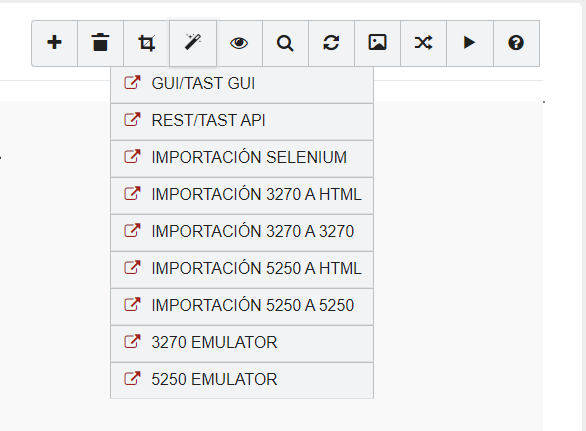
Task: Click the trash delete icon
Action: (x=101, y=43)
